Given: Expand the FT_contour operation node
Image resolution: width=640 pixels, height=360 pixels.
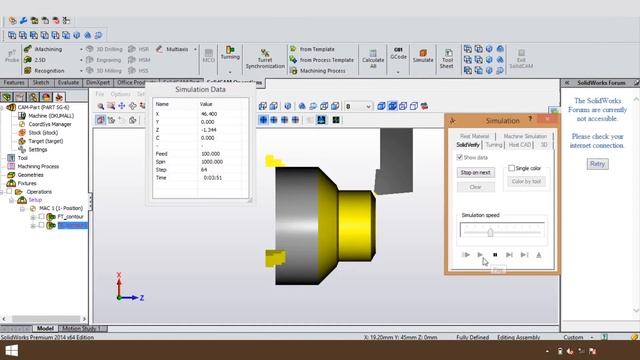Looking at the screenshot, I should [33, 217].
